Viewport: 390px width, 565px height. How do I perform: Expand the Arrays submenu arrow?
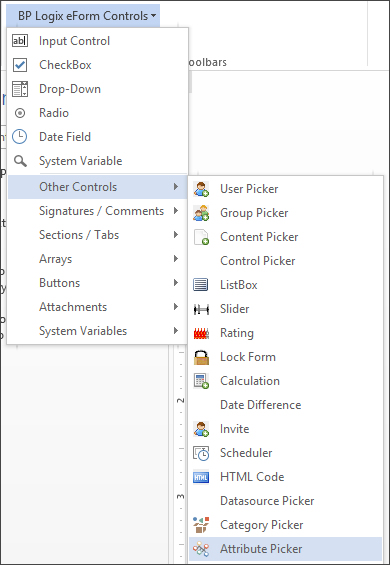pos(176,259)
